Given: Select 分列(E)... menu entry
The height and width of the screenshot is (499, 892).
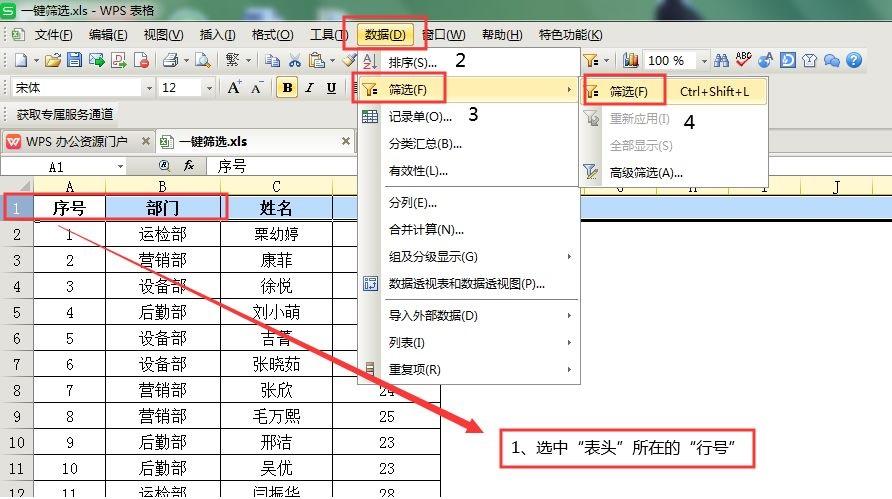Looking at the screenshot, I should 412,203.
